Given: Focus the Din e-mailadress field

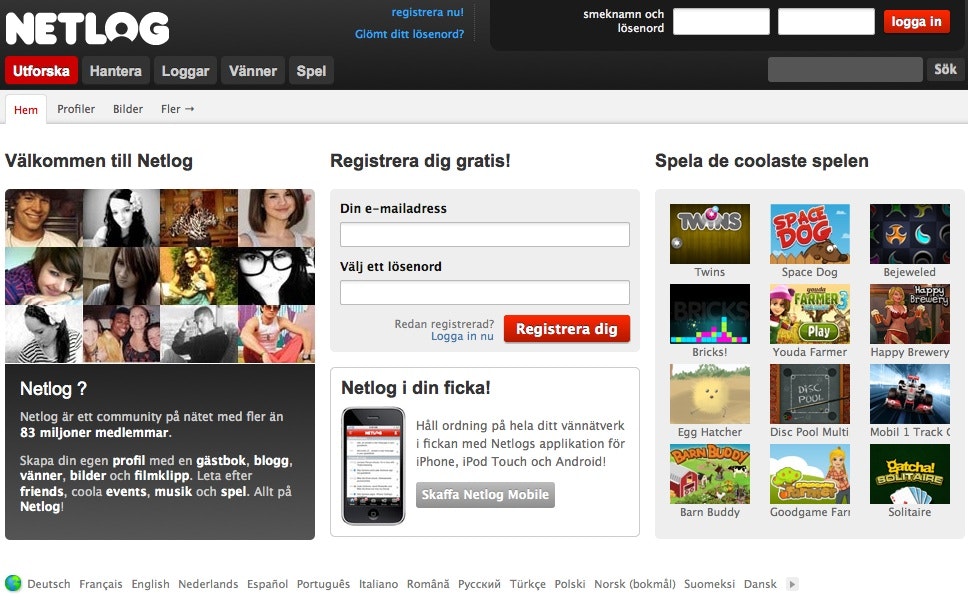Looking at the screenshot, I should [485, 235].
